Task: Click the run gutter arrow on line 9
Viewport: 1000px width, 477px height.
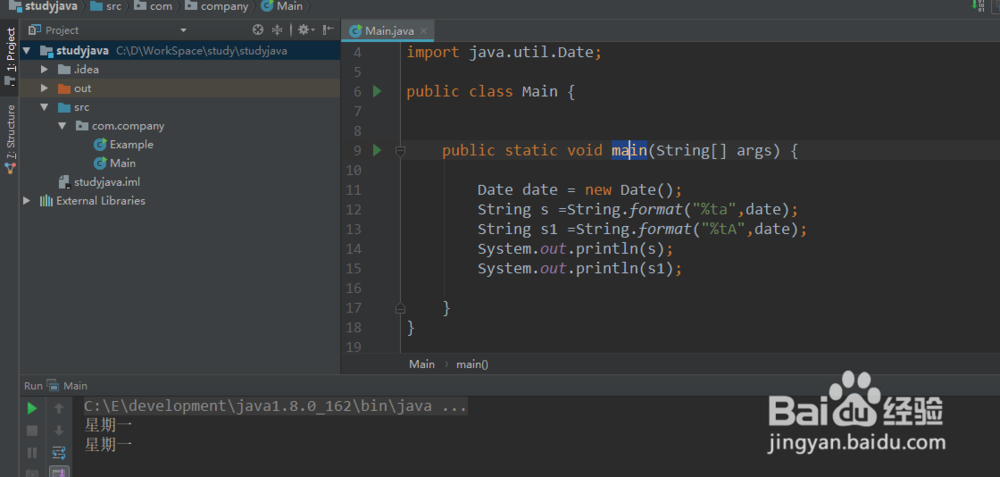Action: [x=377, y=150]
